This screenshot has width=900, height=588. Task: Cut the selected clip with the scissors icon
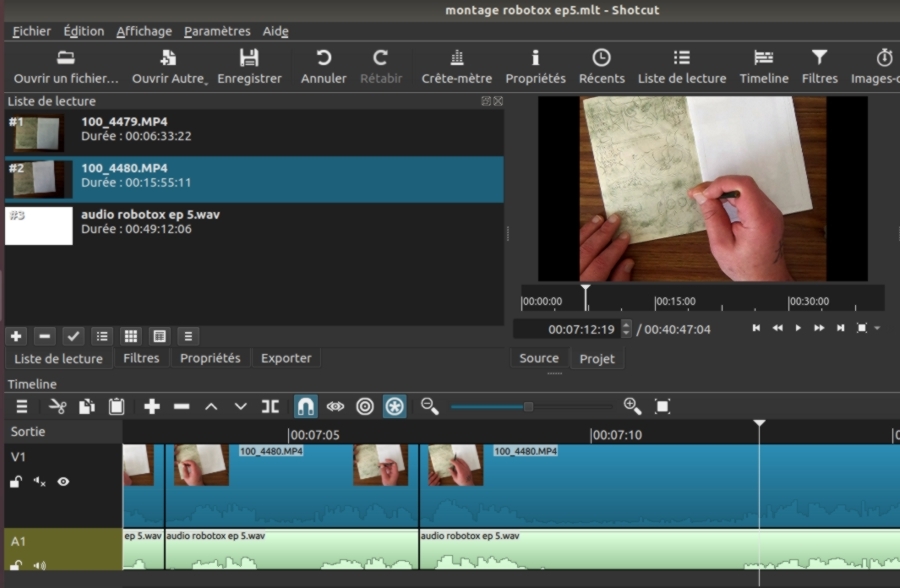pos(57,406)
